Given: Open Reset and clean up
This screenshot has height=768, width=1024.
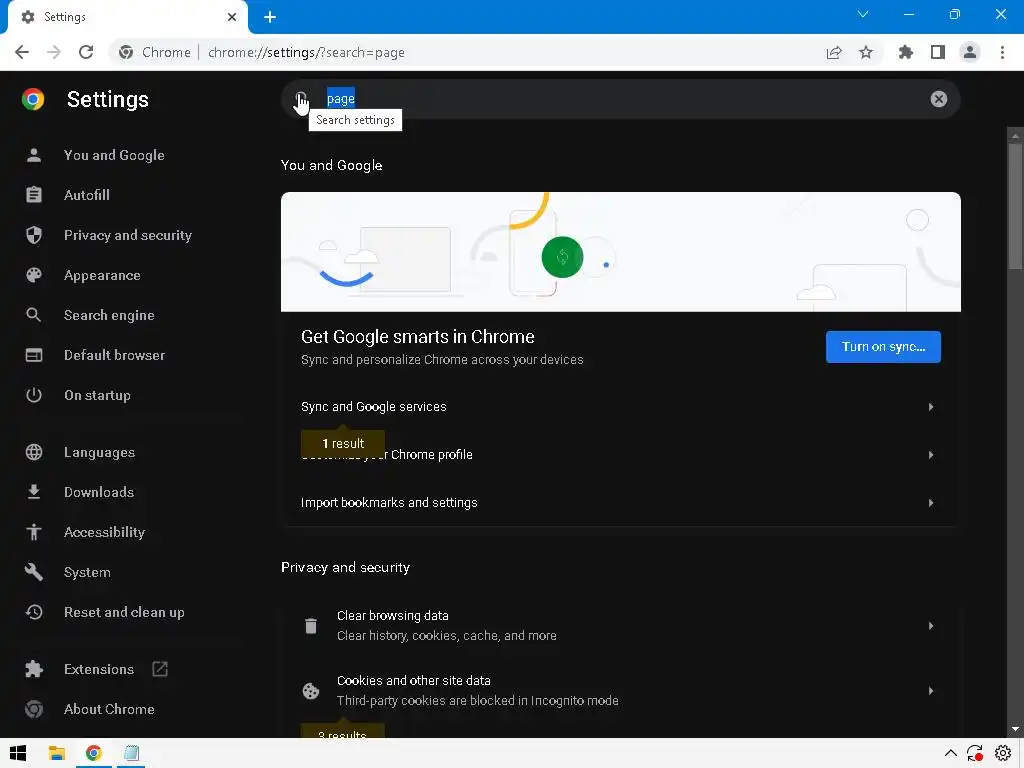Looking at the screenshot, I should pyautogui.click(x=124, y=612).
